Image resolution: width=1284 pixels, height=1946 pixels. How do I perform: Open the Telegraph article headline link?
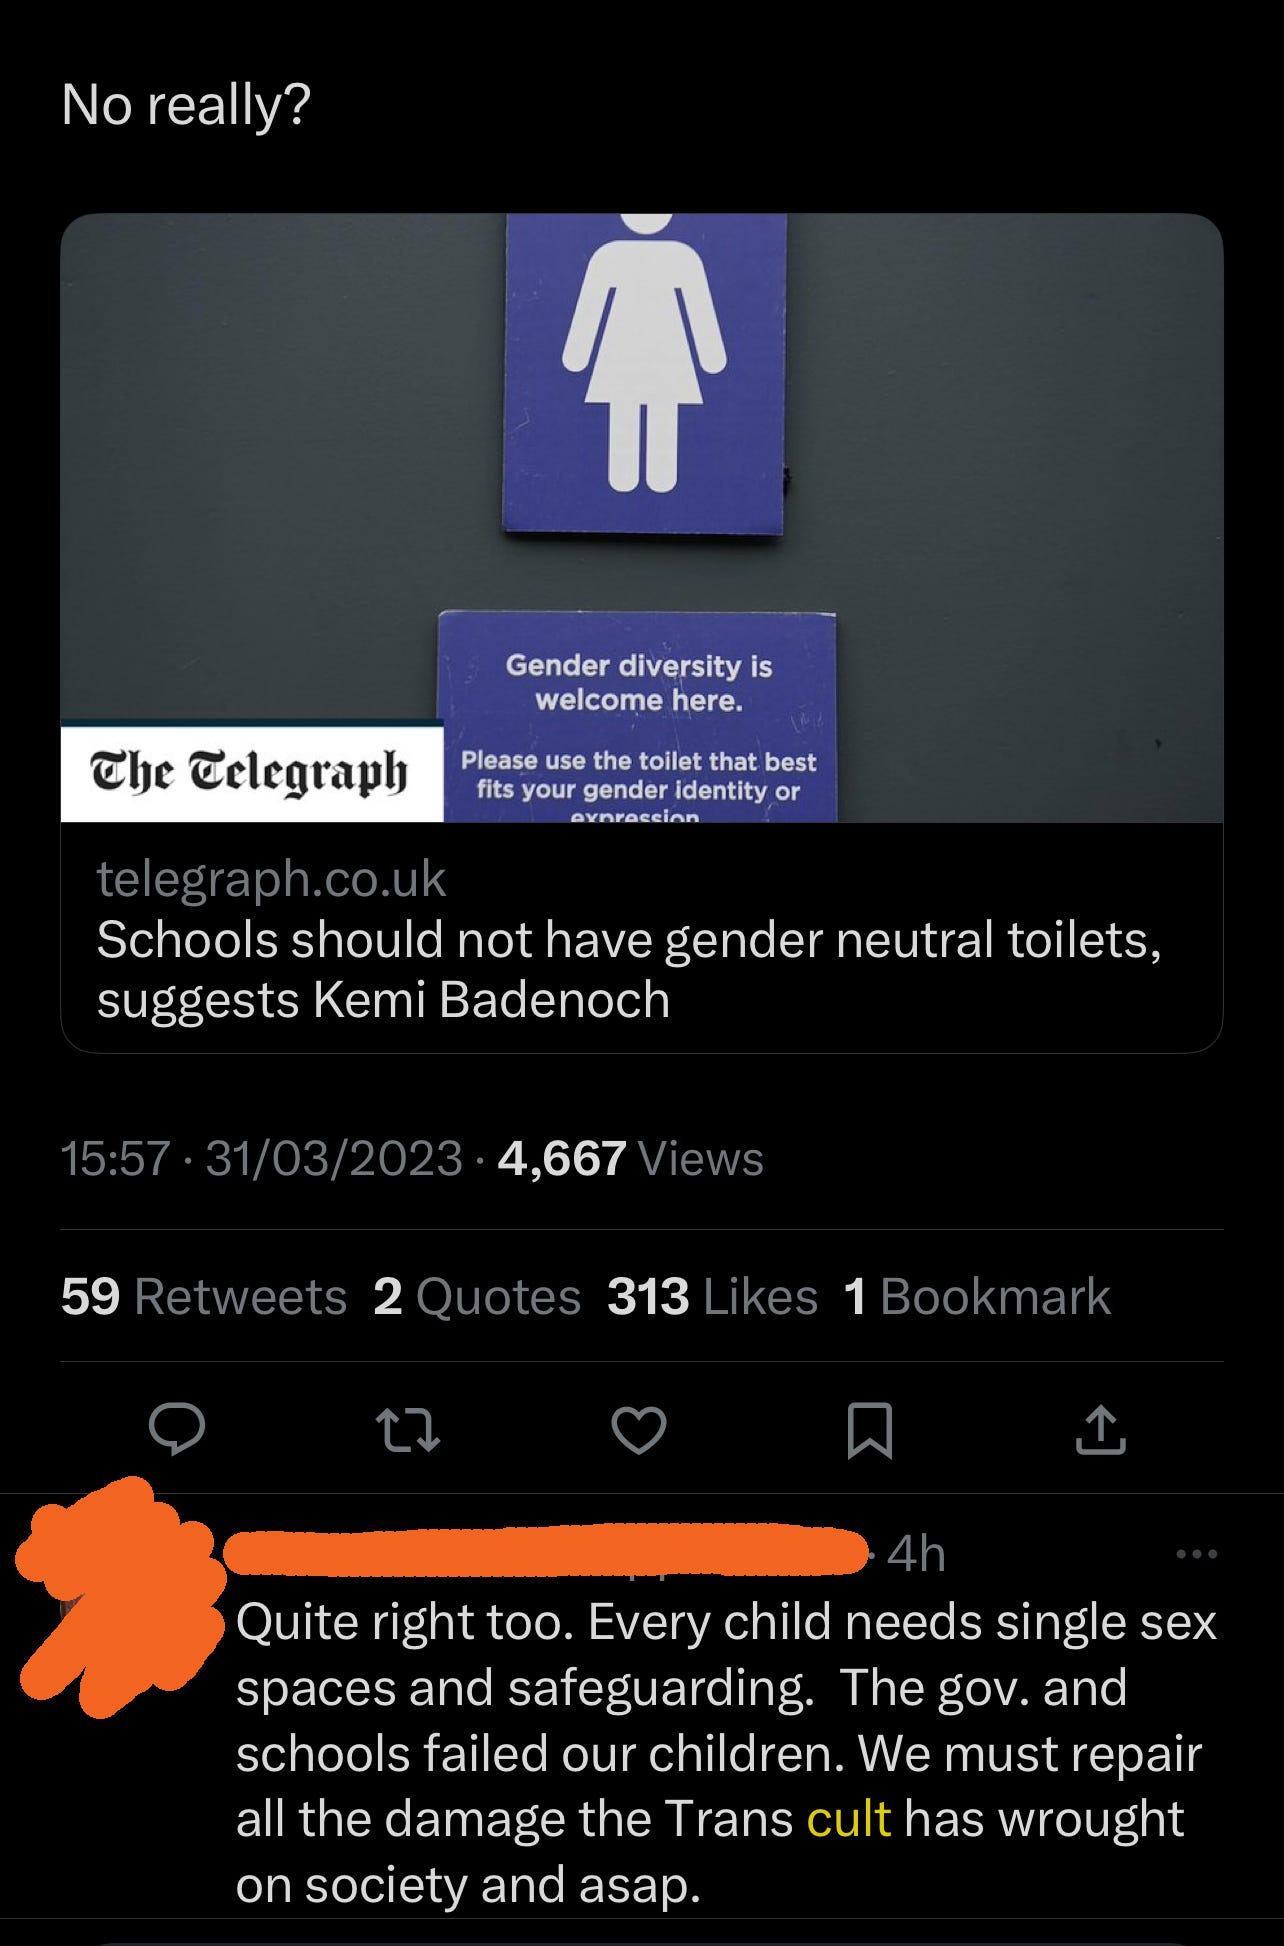click(629, 969)
